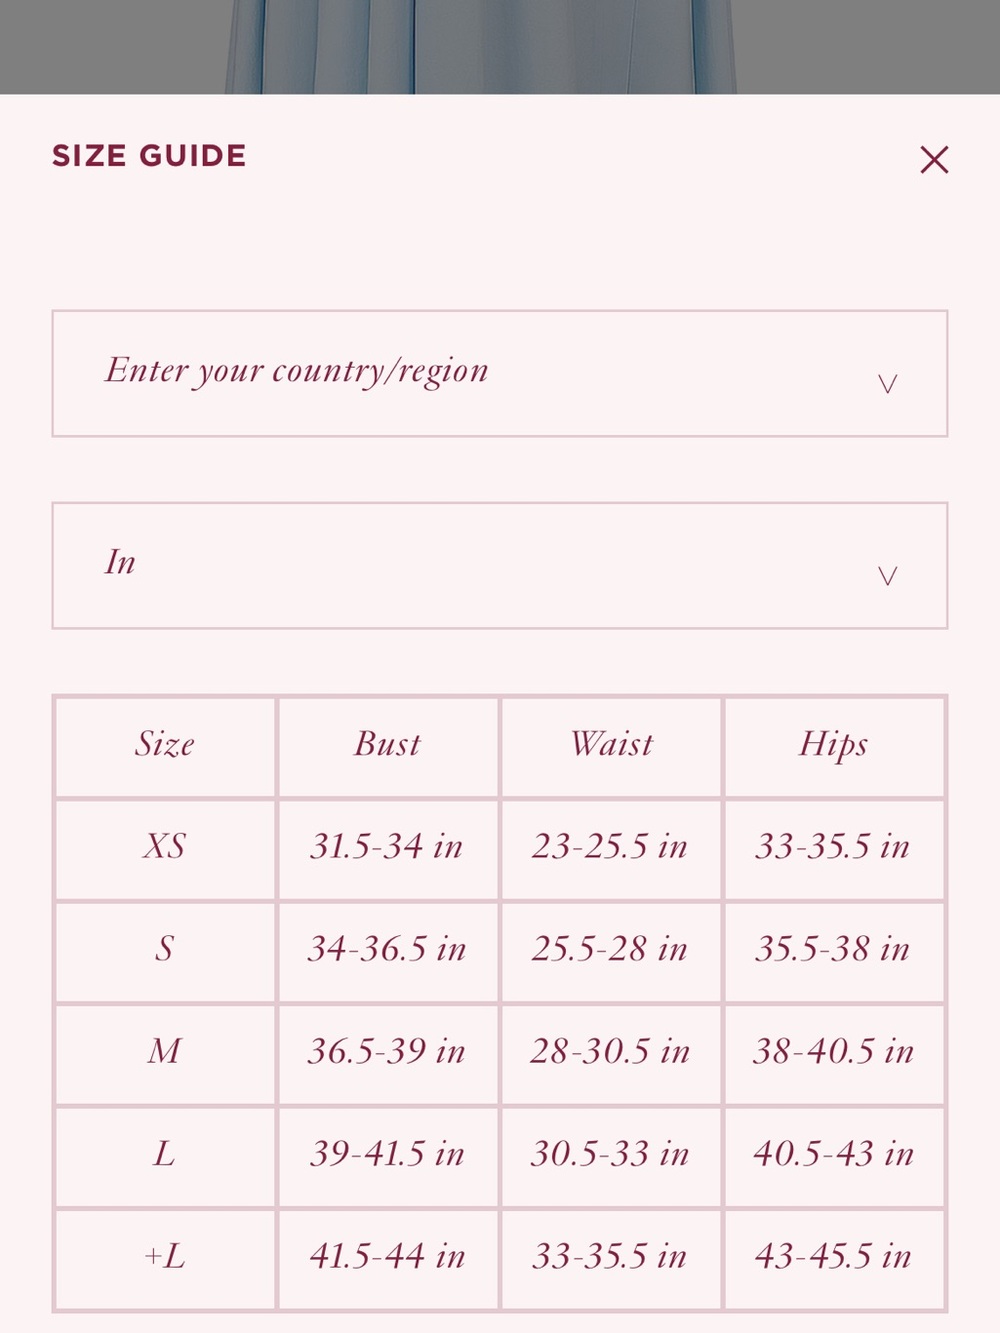Screen dimensions: 1000x1333
Task: Click +L hips value 43-45.5 in
Action: 833,1257
